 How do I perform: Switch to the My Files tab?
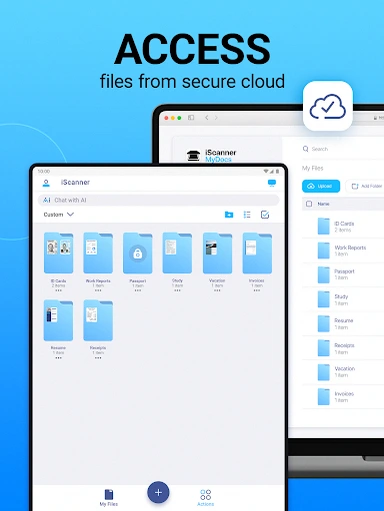(109, 498)
